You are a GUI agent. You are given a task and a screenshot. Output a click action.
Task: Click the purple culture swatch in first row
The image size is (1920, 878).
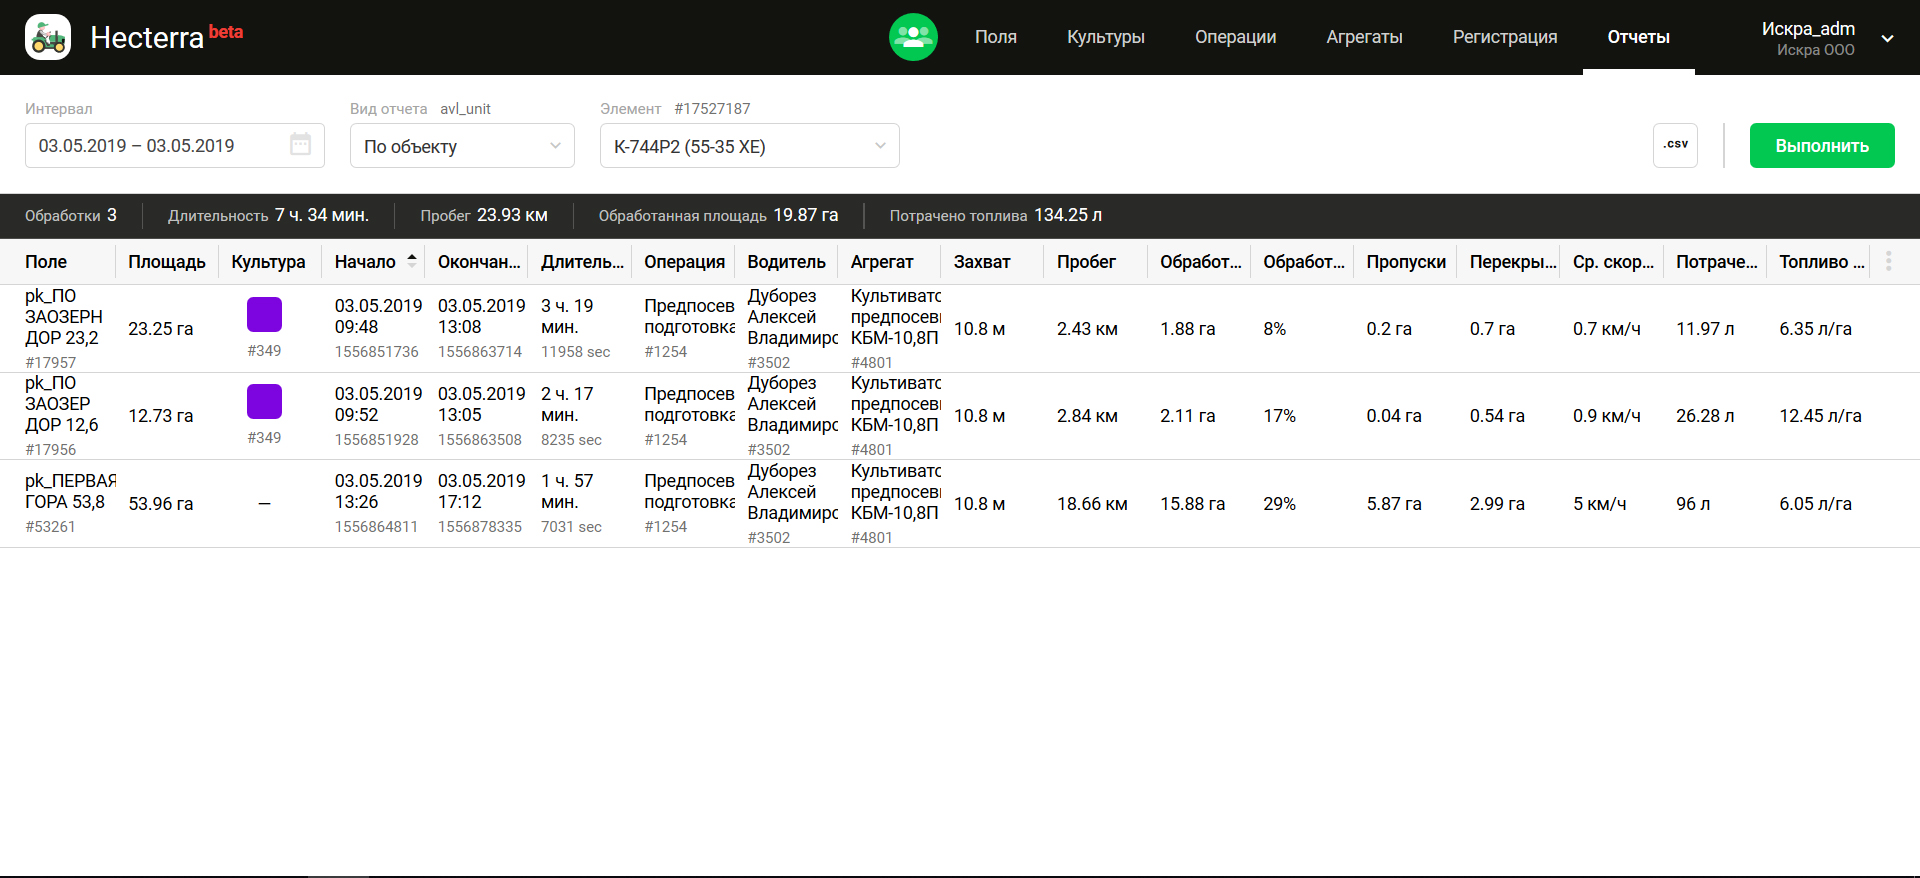(264, 315)
